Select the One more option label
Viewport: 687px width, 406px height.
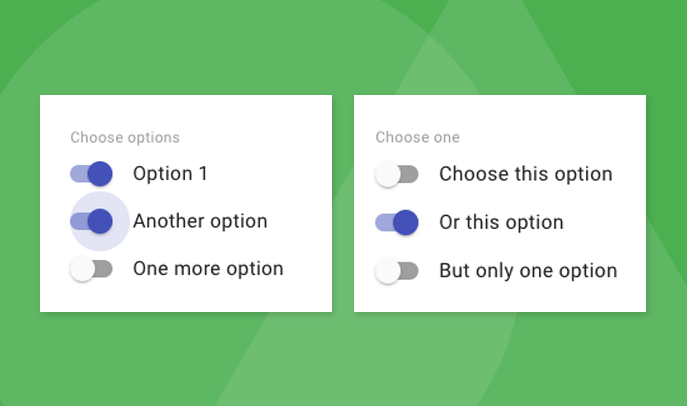208,269
